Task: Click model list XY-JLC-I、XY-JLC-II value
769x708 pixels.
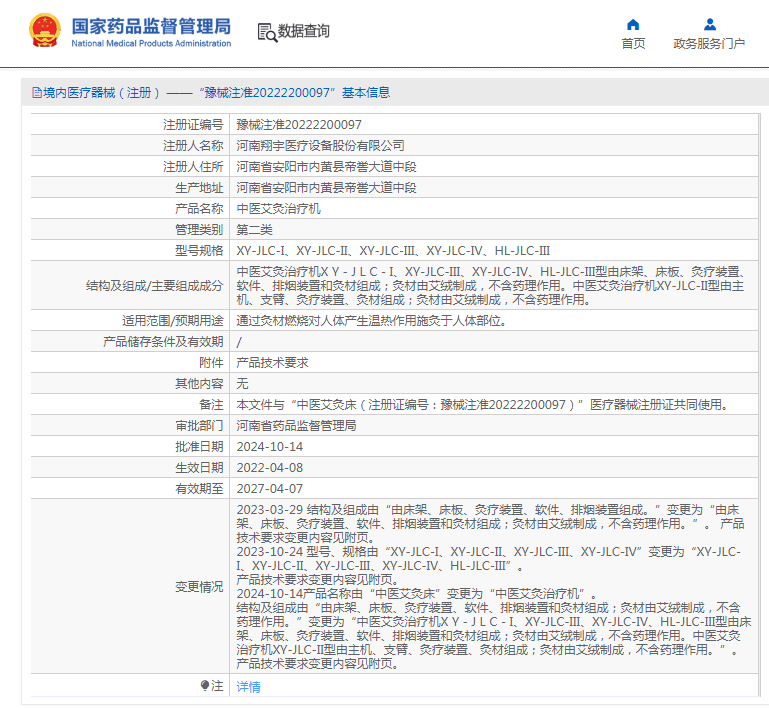Action: 393,251
